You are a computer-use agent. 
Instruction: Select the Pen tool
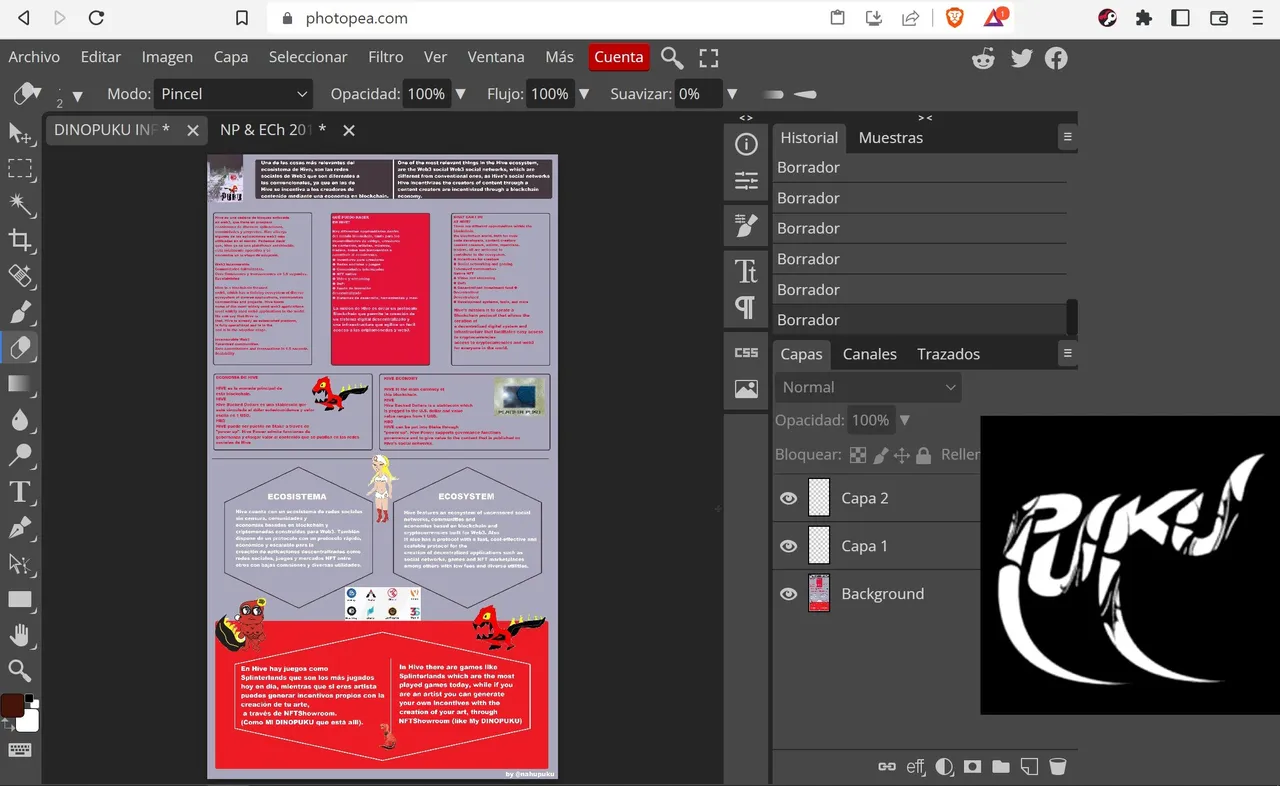[x=20, y=528]
